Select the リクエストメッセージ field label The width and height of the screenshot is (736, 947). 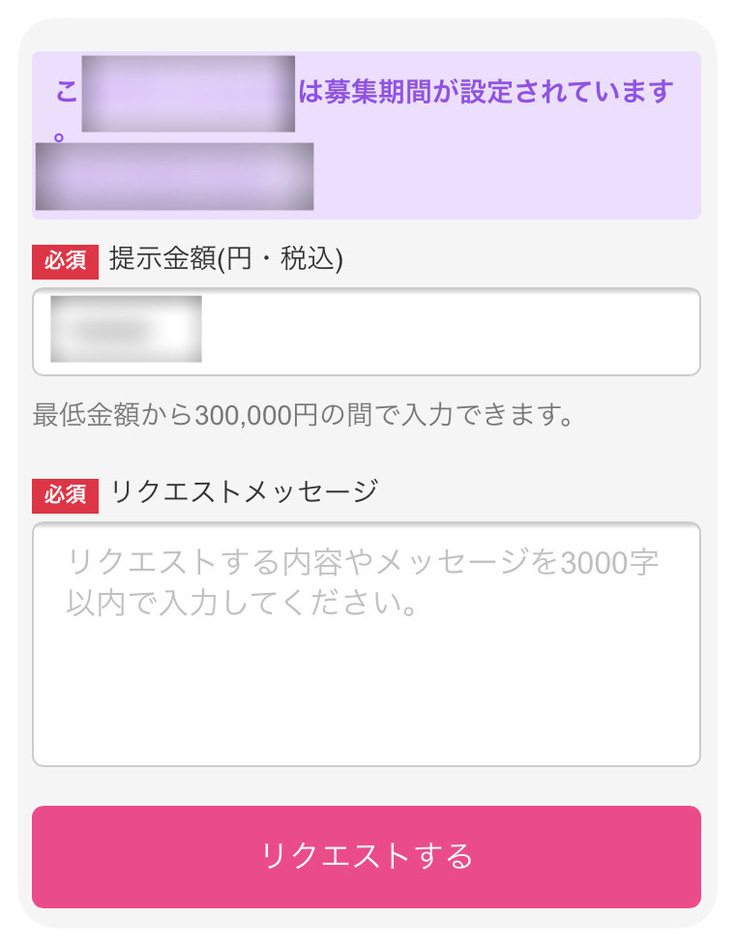(x=244, y=492)
